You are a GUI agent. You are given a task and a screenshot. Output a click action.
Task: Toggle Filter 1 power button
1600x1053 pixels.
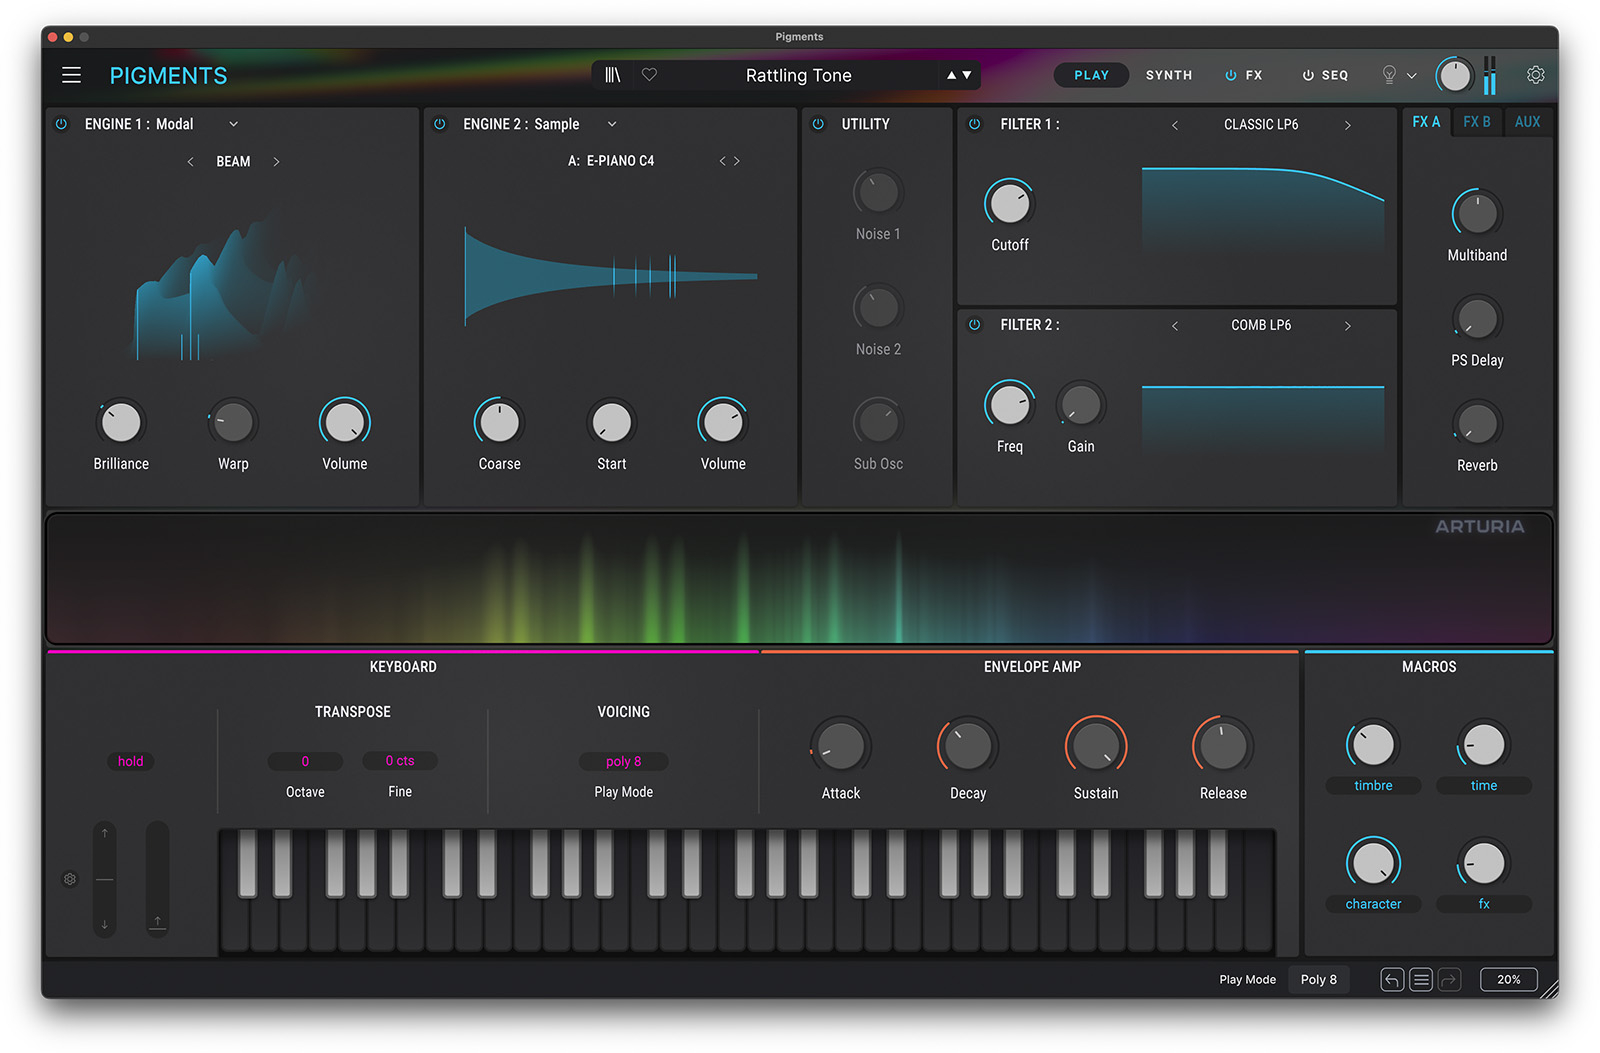974,124
